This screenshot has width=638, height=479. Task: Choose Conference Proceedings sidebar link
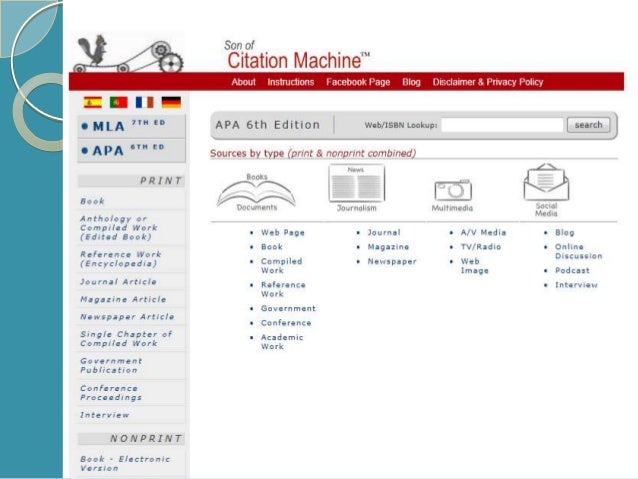[111, 393]
